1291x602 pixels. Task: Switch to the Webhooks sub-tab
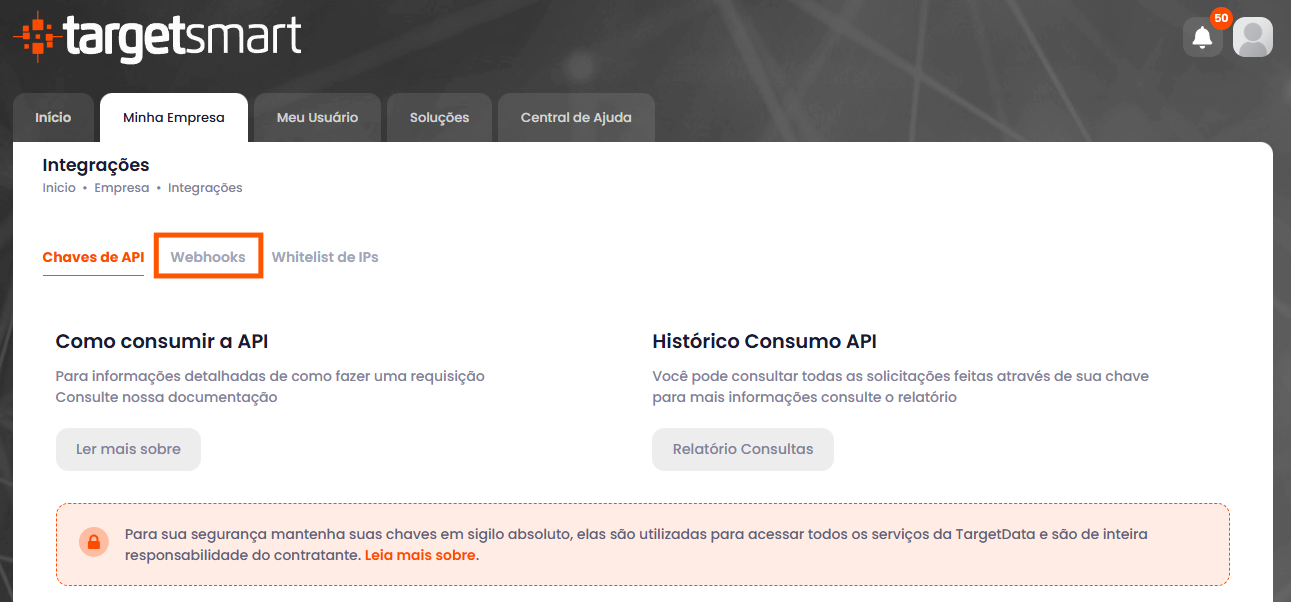[x=208, y=257]
